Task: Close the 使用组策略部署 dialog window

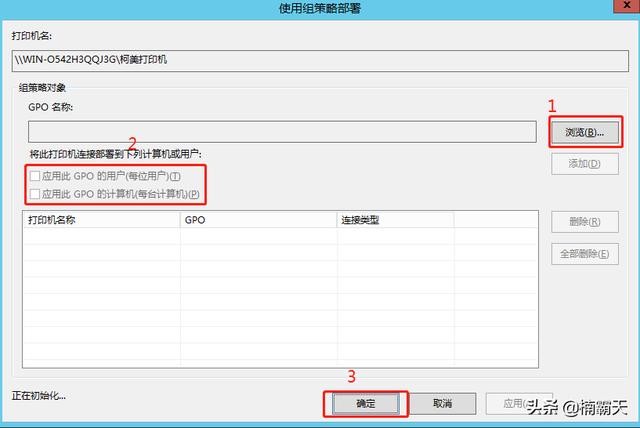Action: [x=627, y=6]
